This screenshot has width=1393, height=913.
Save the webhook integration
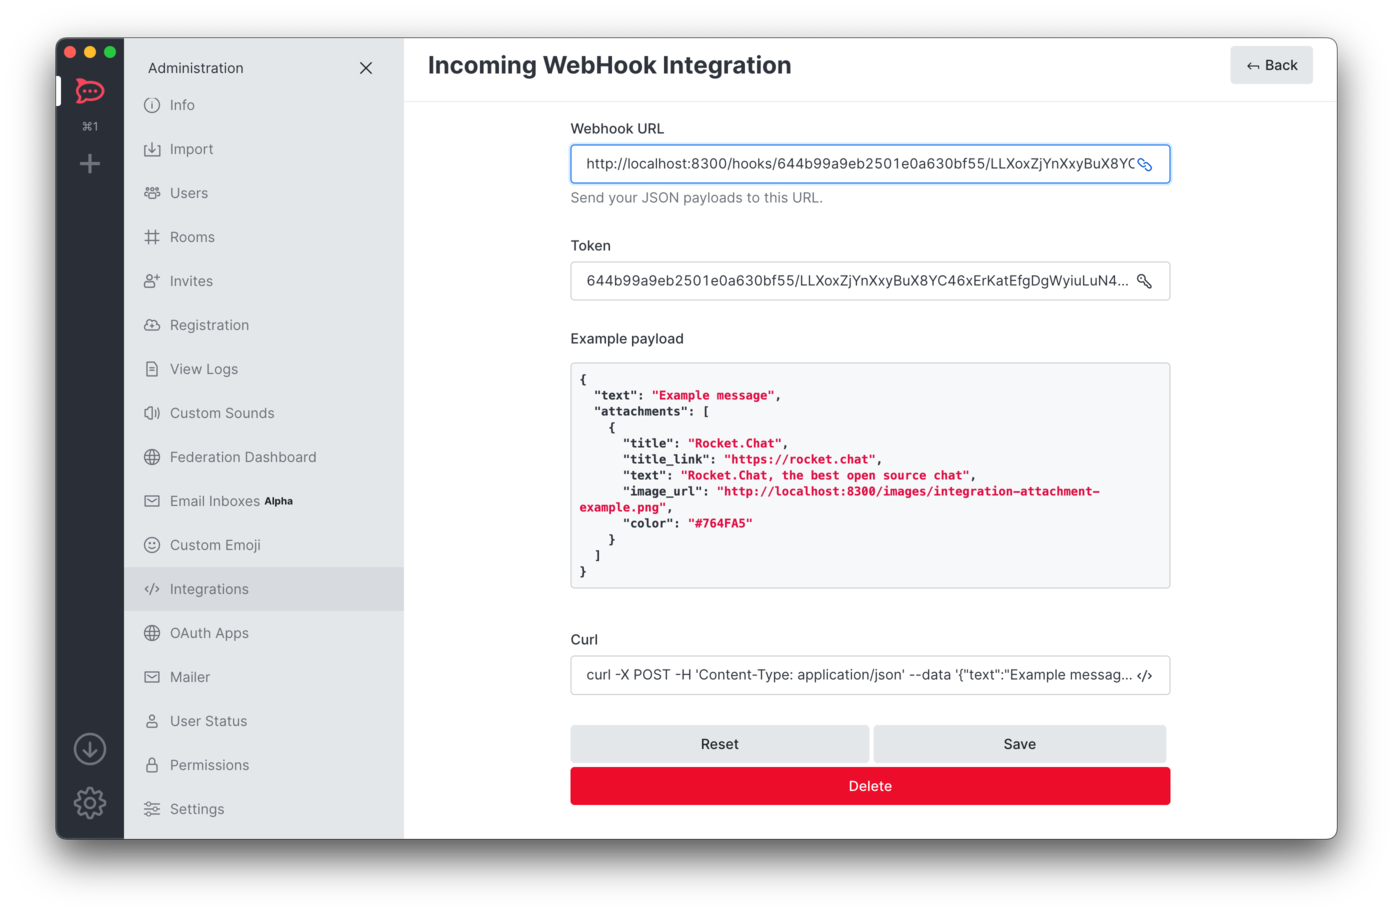[x=1019, y=744]
